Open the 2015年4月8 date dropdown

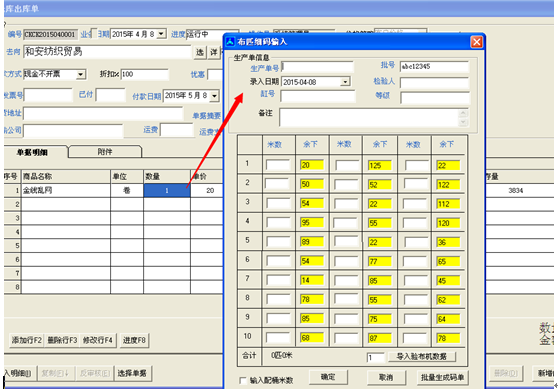click(161, 34)
